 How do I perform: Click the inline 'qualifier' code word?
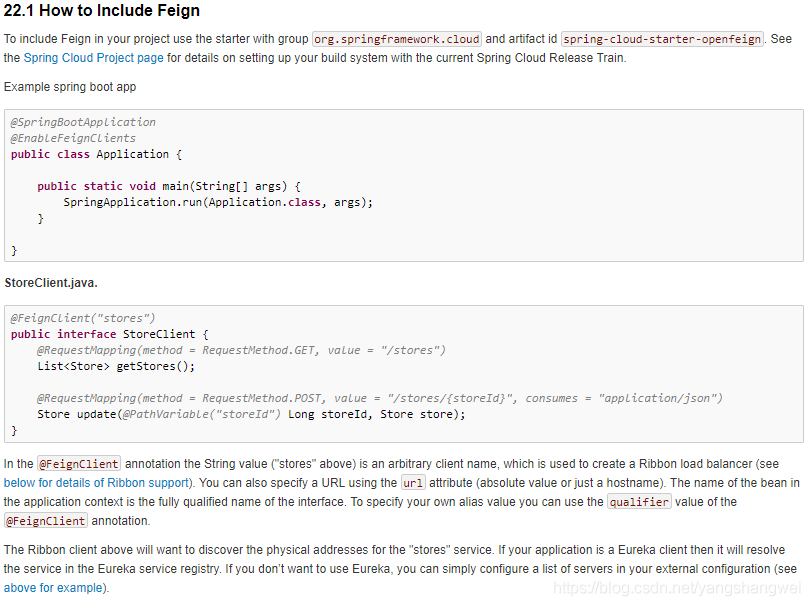click(639, 502)
